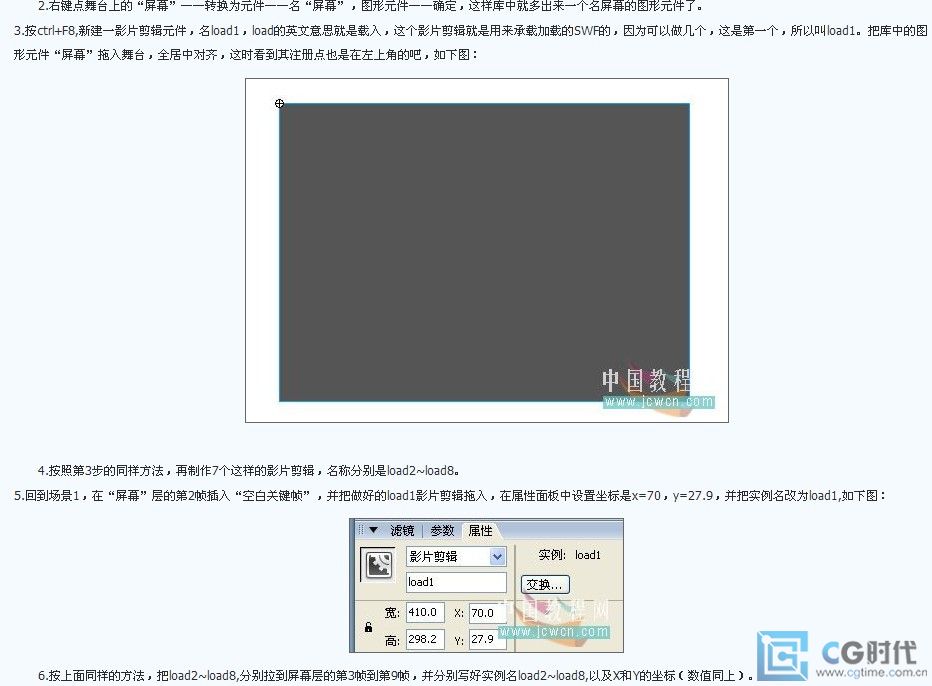Click the '实例: load1' label
The height and width of the screenshot is (686, 932).
tap(569, 555)
